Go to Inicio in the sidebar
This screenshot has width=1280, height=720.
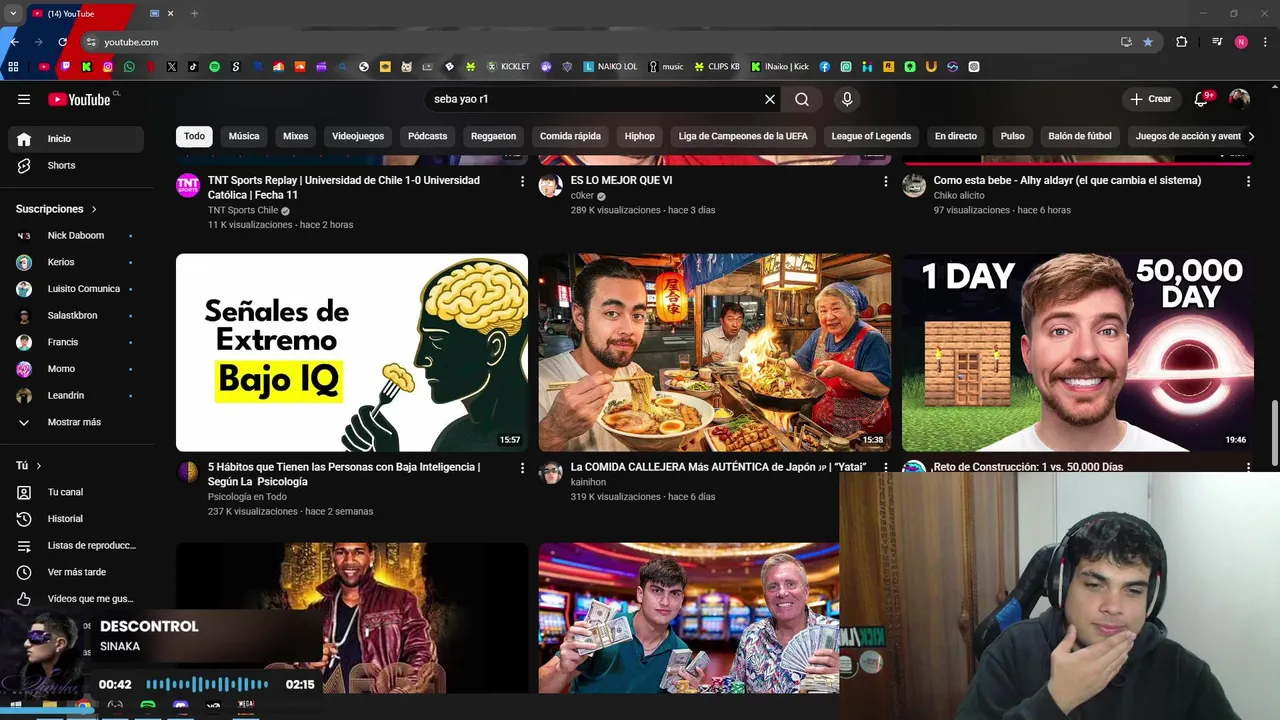coord(76,139)
